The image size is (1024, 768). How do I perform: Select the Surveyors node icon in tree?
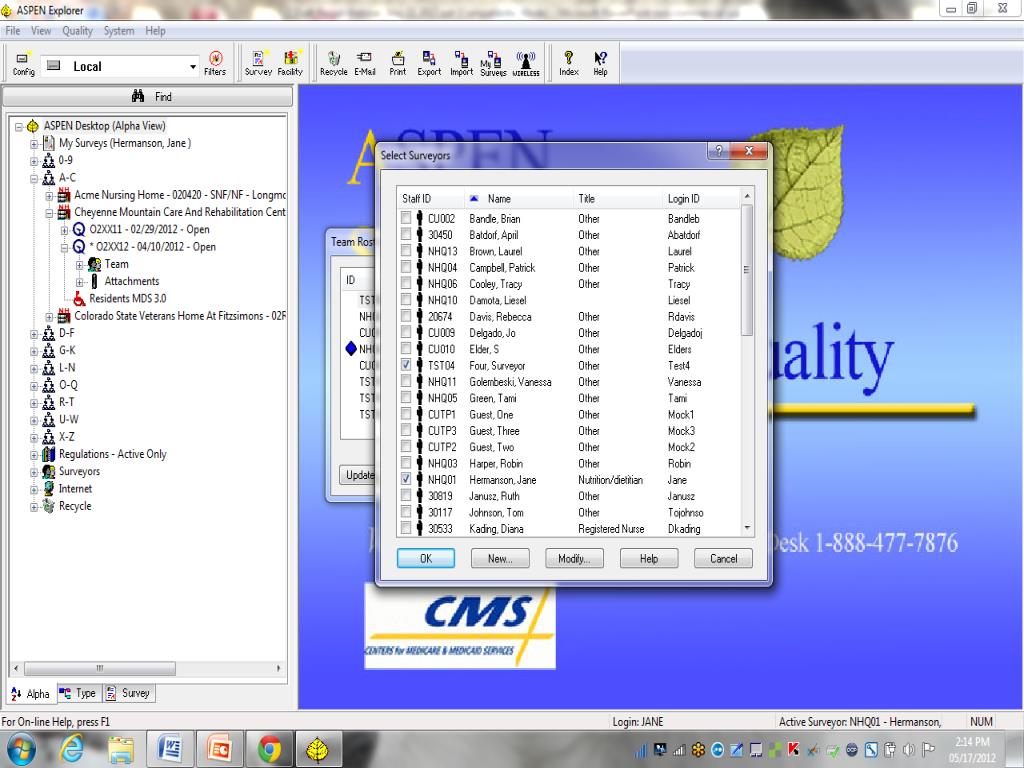(48, 472)
